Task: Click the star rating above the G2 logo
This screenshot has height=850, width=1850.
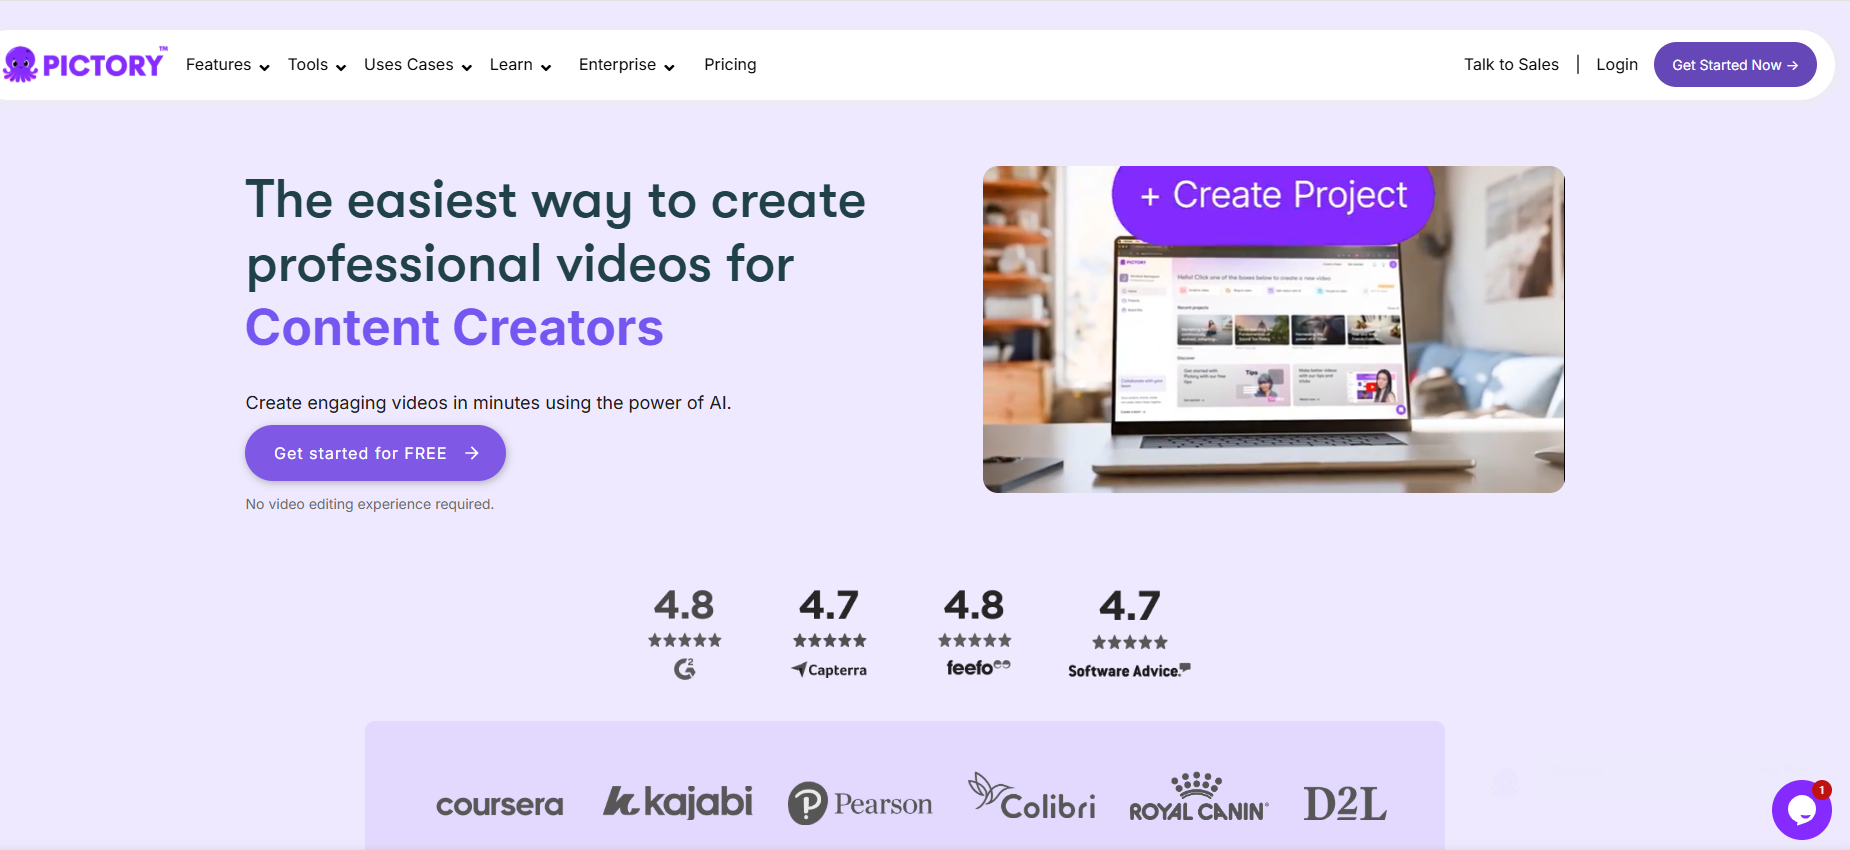Action: click(x=685, y=640)
